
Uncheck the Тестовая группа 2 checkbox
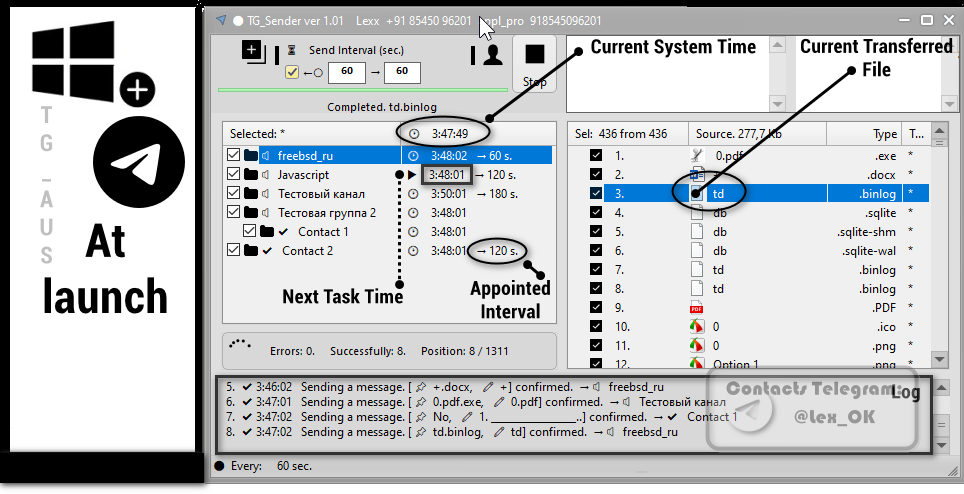coord(233,213)
